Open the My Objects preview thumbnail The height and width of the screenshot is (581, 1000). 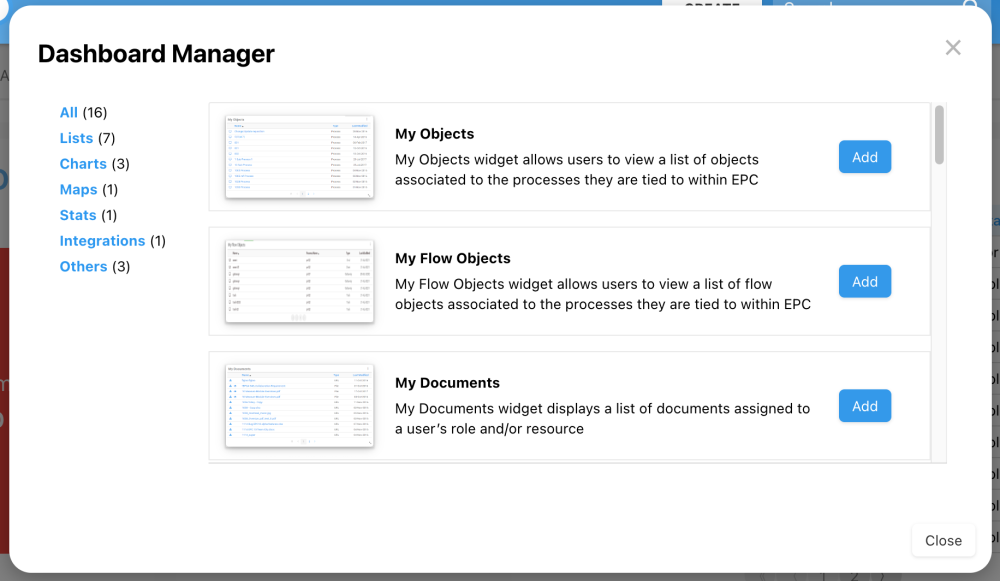[x=299, y=157]
